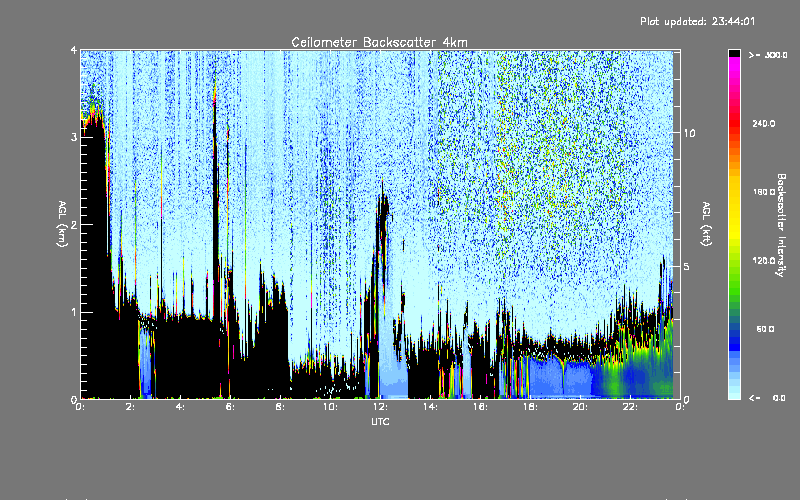Image resolution: width=800 pixels, height=500 pixels.
Task: Click the '10' tick on the kft axis
Action: coord(689,133)
